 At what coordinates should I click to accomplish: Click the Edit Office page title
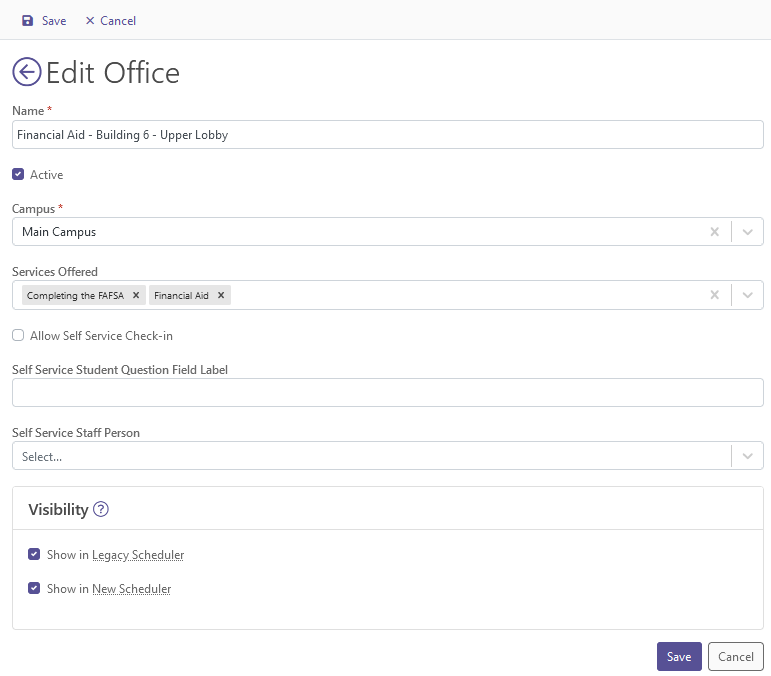[x=113, y=73]
